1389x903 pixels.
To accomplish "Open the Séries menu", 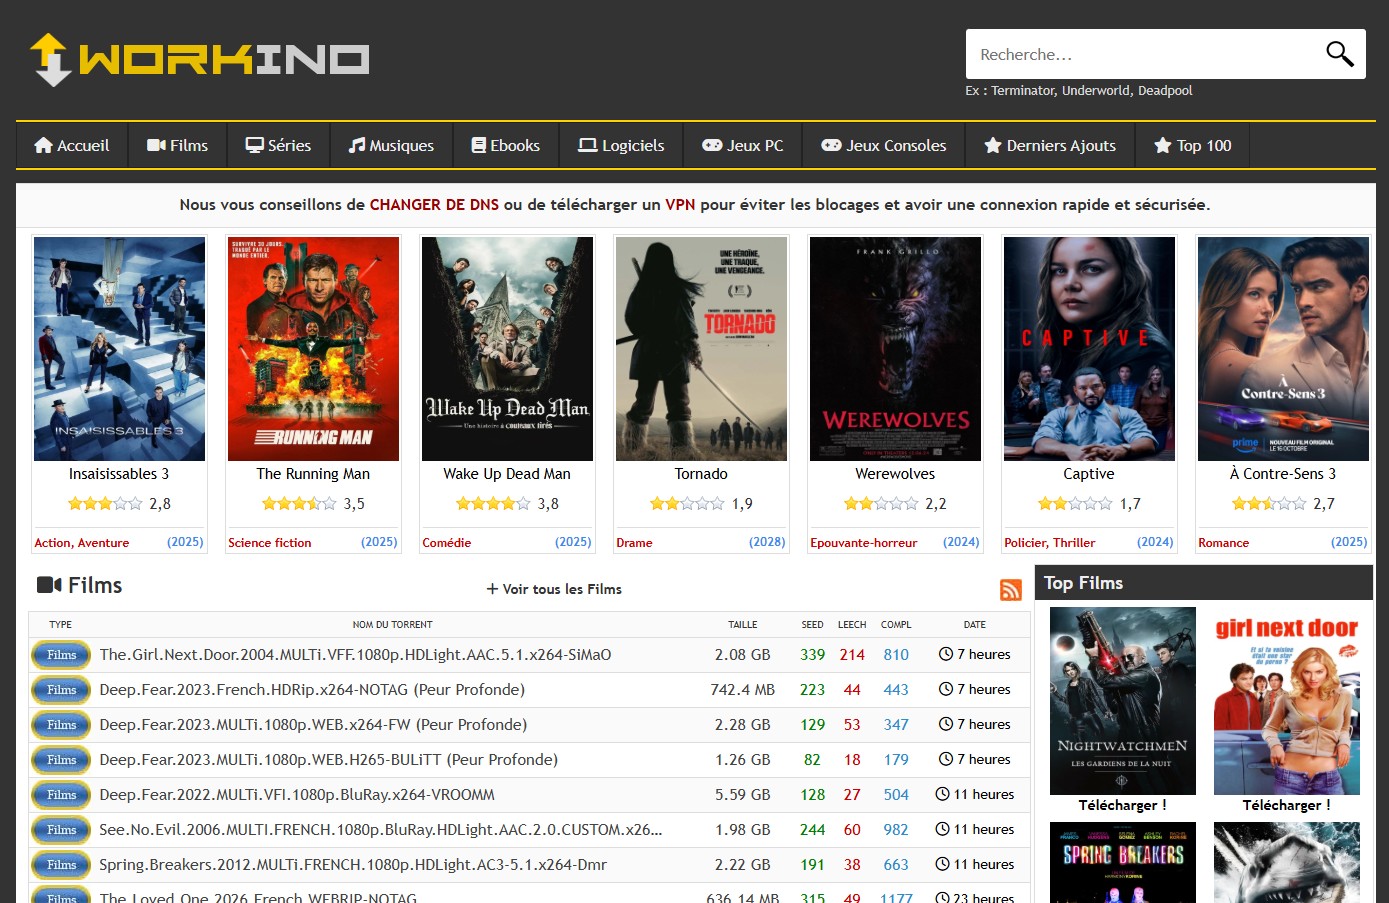I will tap(278, 145).
